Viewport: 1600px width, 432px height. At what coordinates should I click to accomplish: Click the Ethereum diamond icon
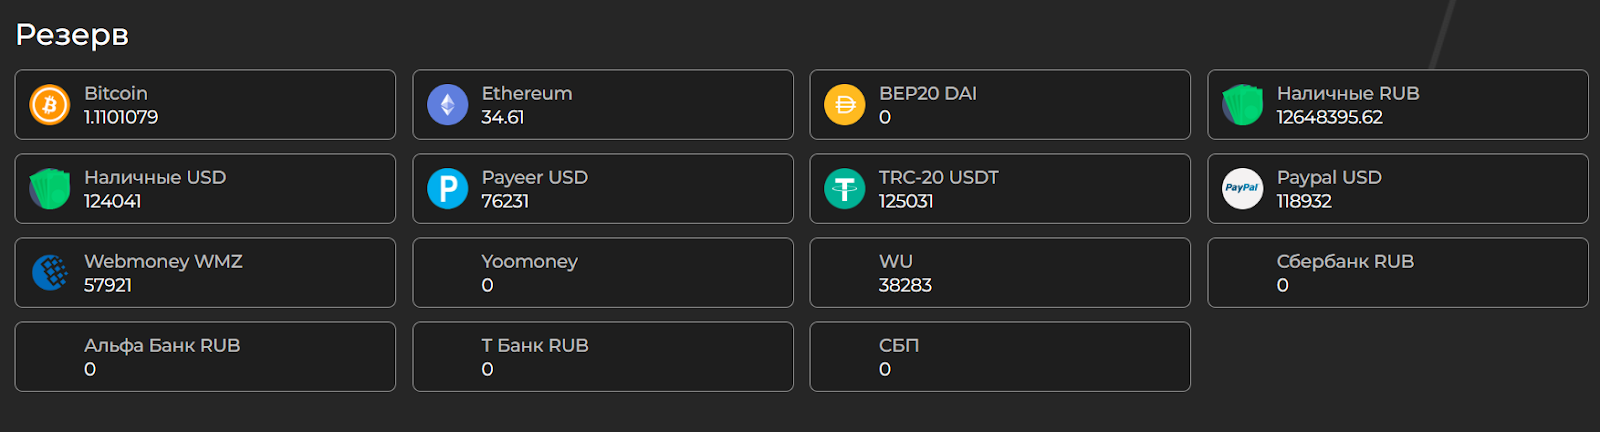click(447, 105)
